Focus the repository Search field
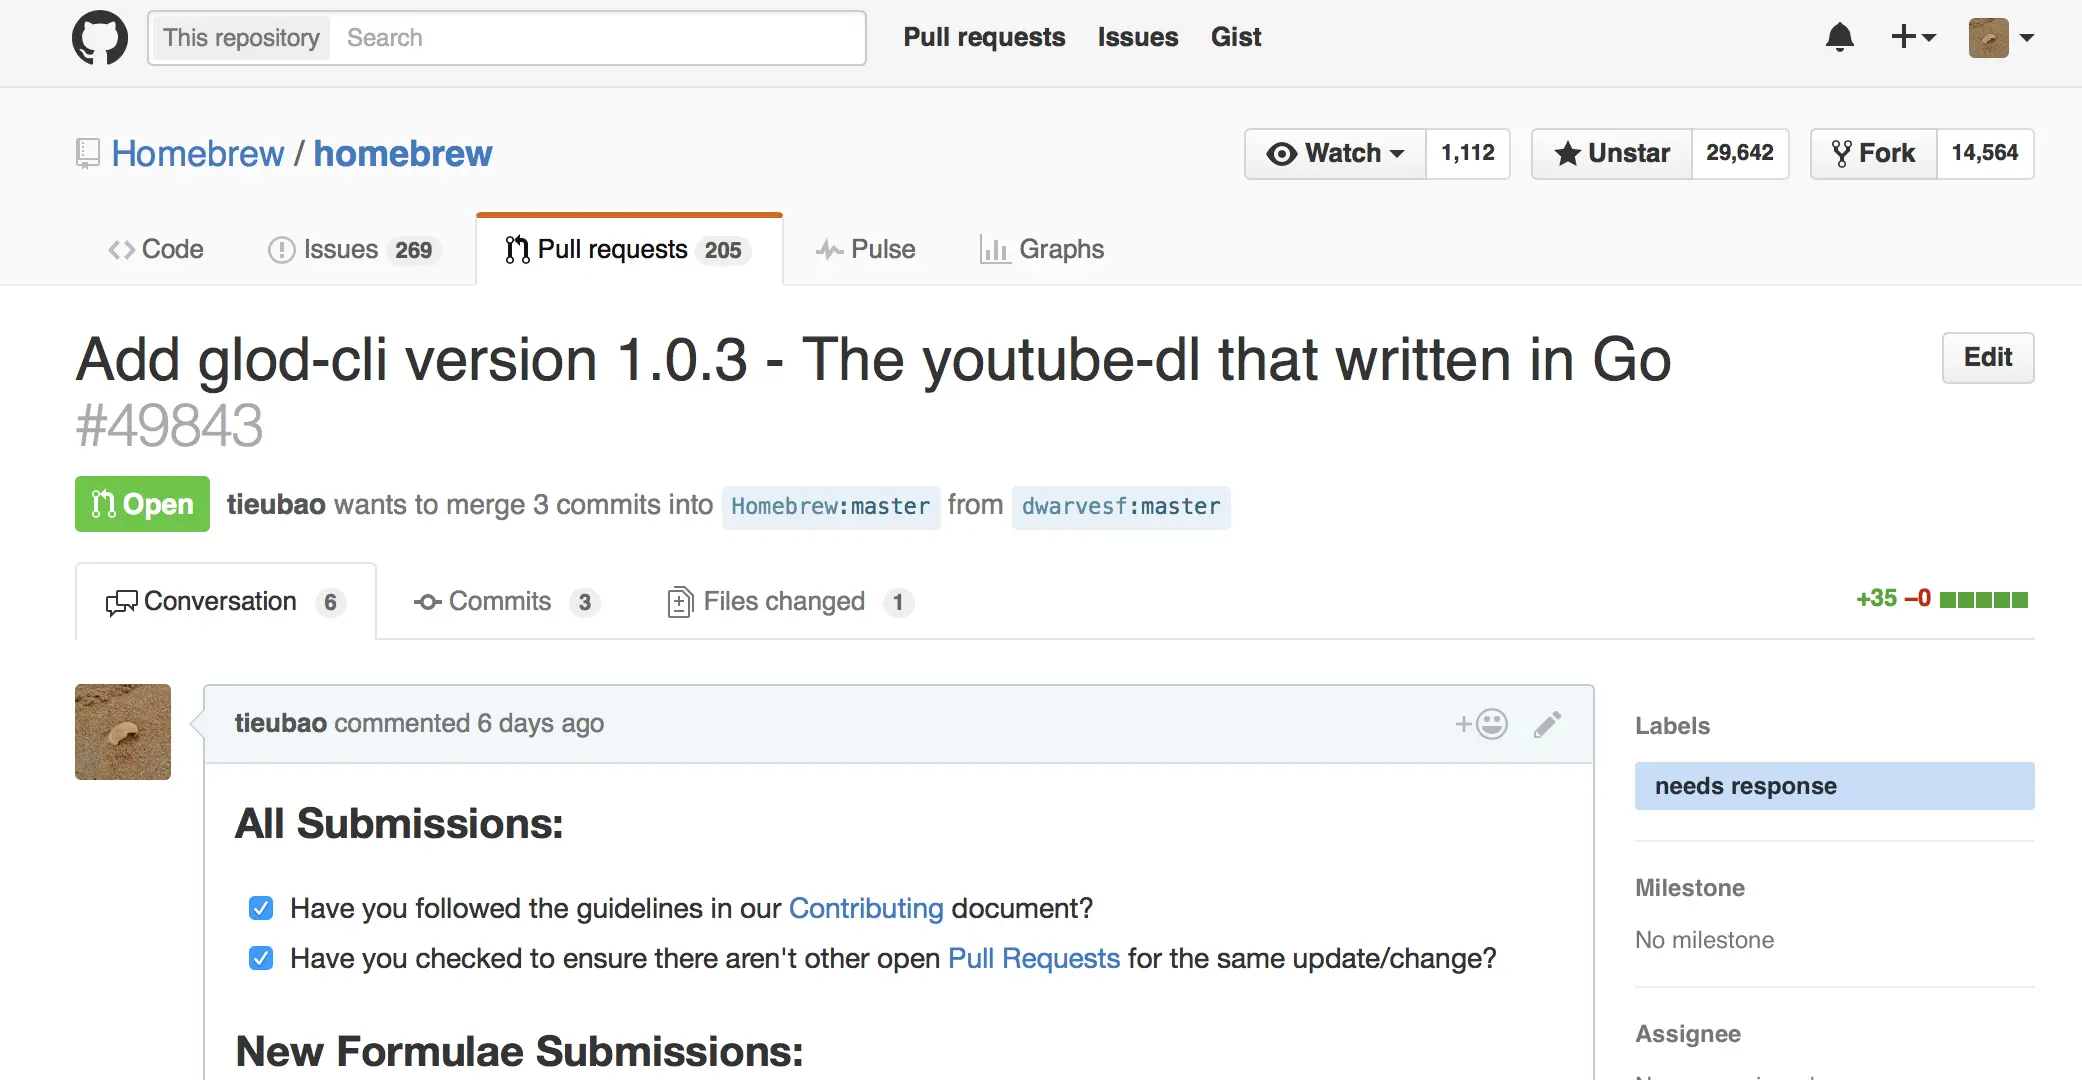 pos(598,38)
